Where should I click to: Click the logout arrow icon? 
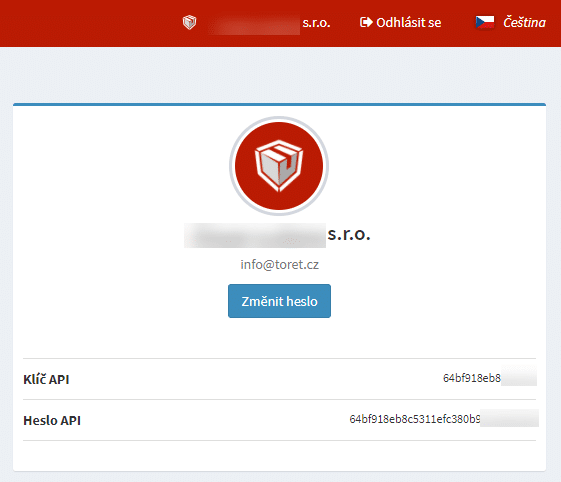click(x=366, y=22)
